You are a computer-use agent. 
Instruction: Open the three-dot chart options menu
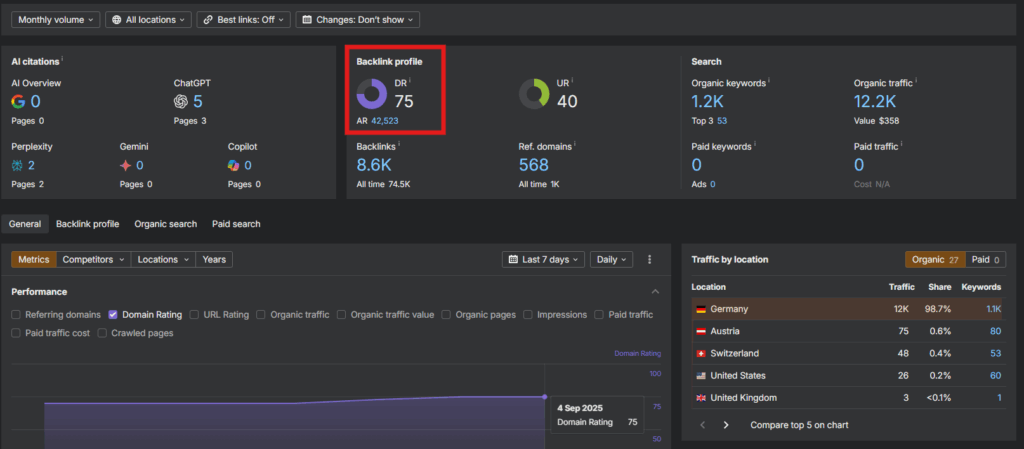pos(649,260)
